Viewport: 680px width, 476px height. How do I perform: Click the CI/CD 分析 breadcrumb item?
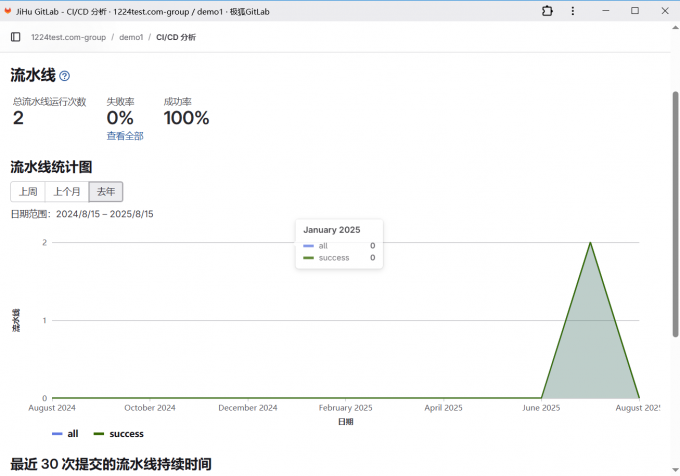click(176, 37)
